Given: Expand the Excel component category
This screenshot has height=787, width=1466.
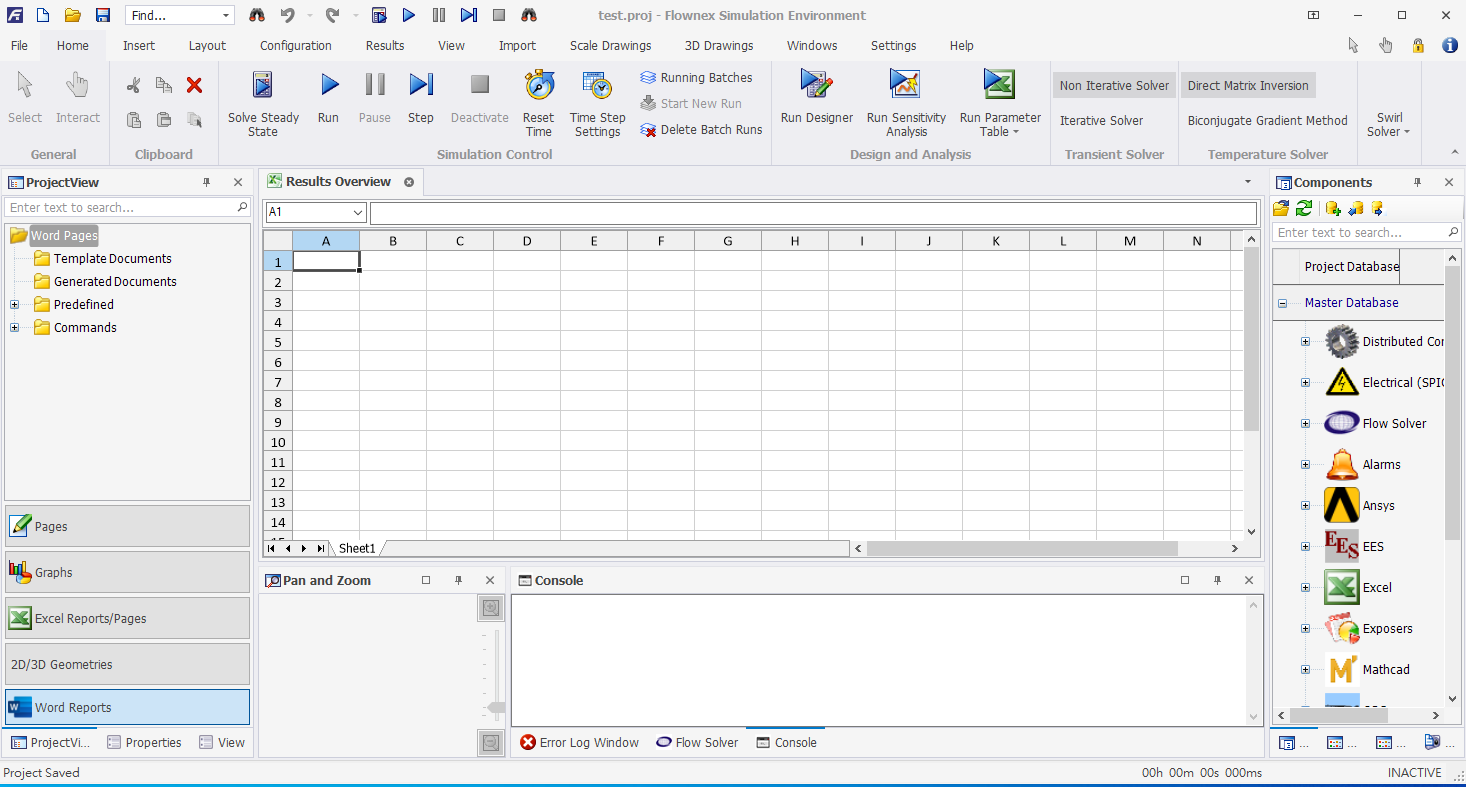Looking at the screenshot, I should (1305, 588).
